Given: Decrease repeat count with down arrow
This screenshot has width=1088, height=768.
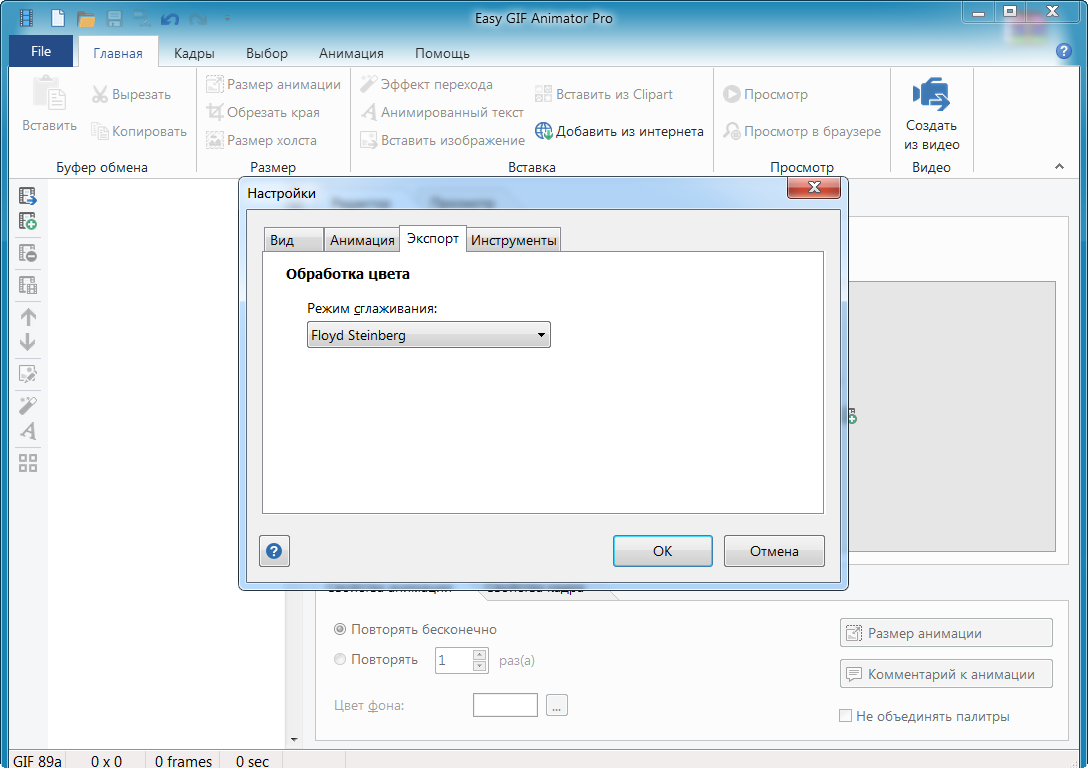Looking at the screenshot, I should tap(479, 666).
